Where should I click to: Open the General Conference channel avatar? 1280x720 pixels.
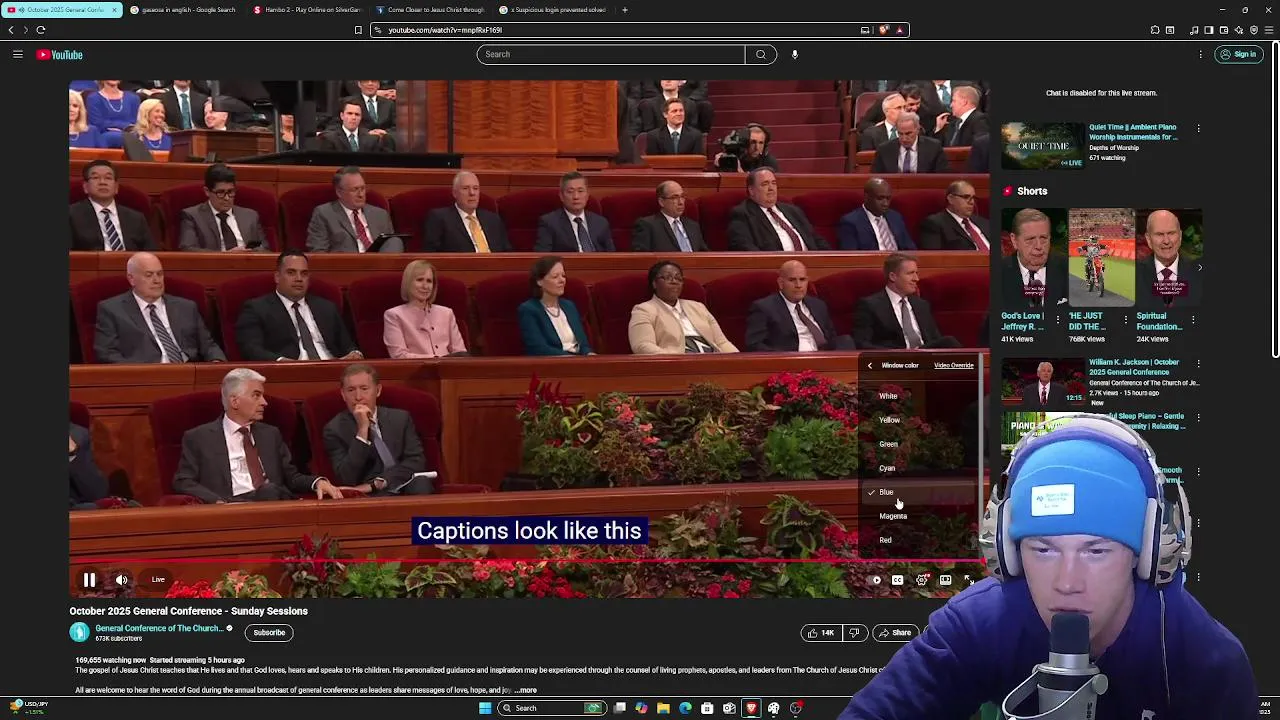tap(79, 632)
